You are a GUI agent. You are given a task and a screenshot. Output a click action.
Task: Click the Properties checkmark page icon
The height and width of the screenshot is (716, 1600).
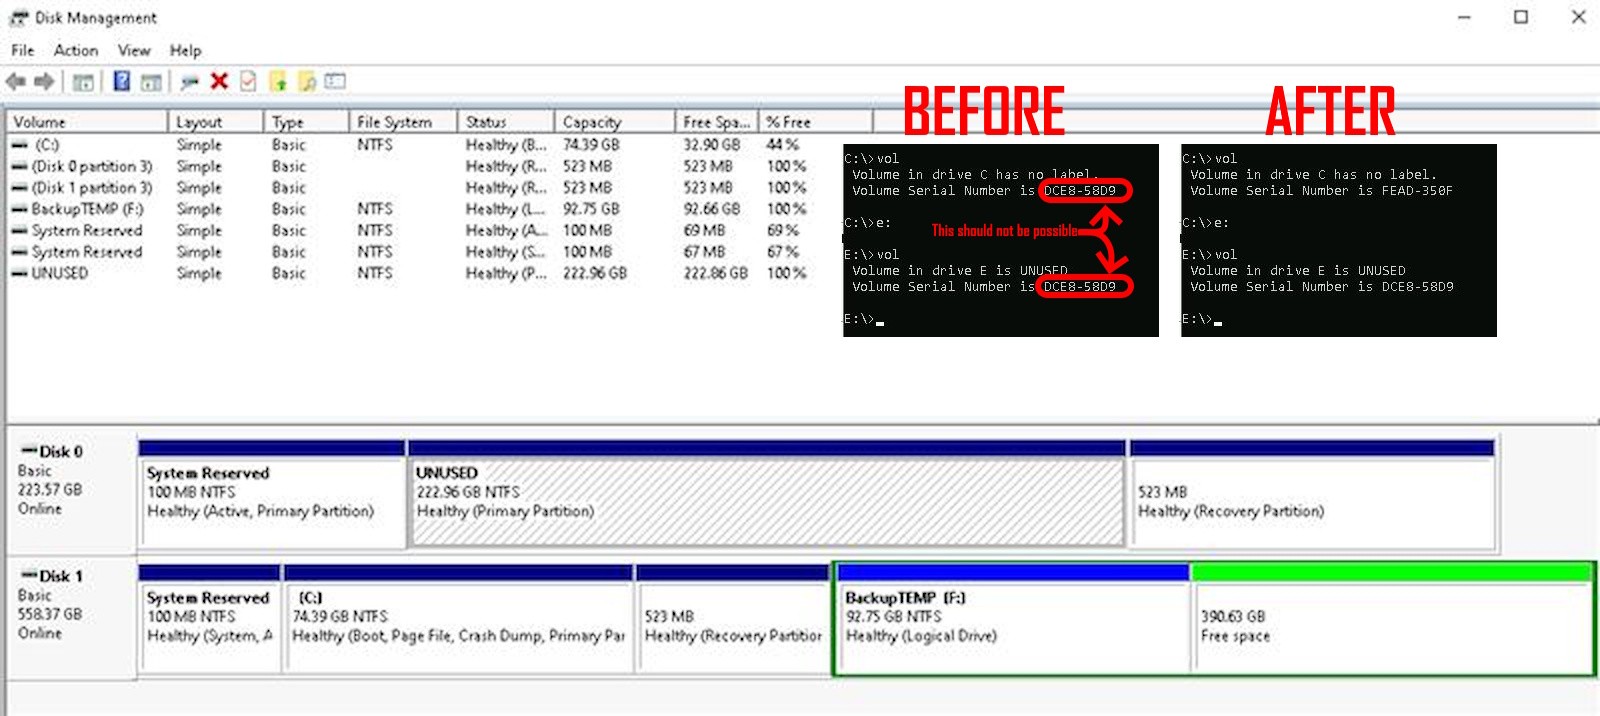tap(248, 82)
